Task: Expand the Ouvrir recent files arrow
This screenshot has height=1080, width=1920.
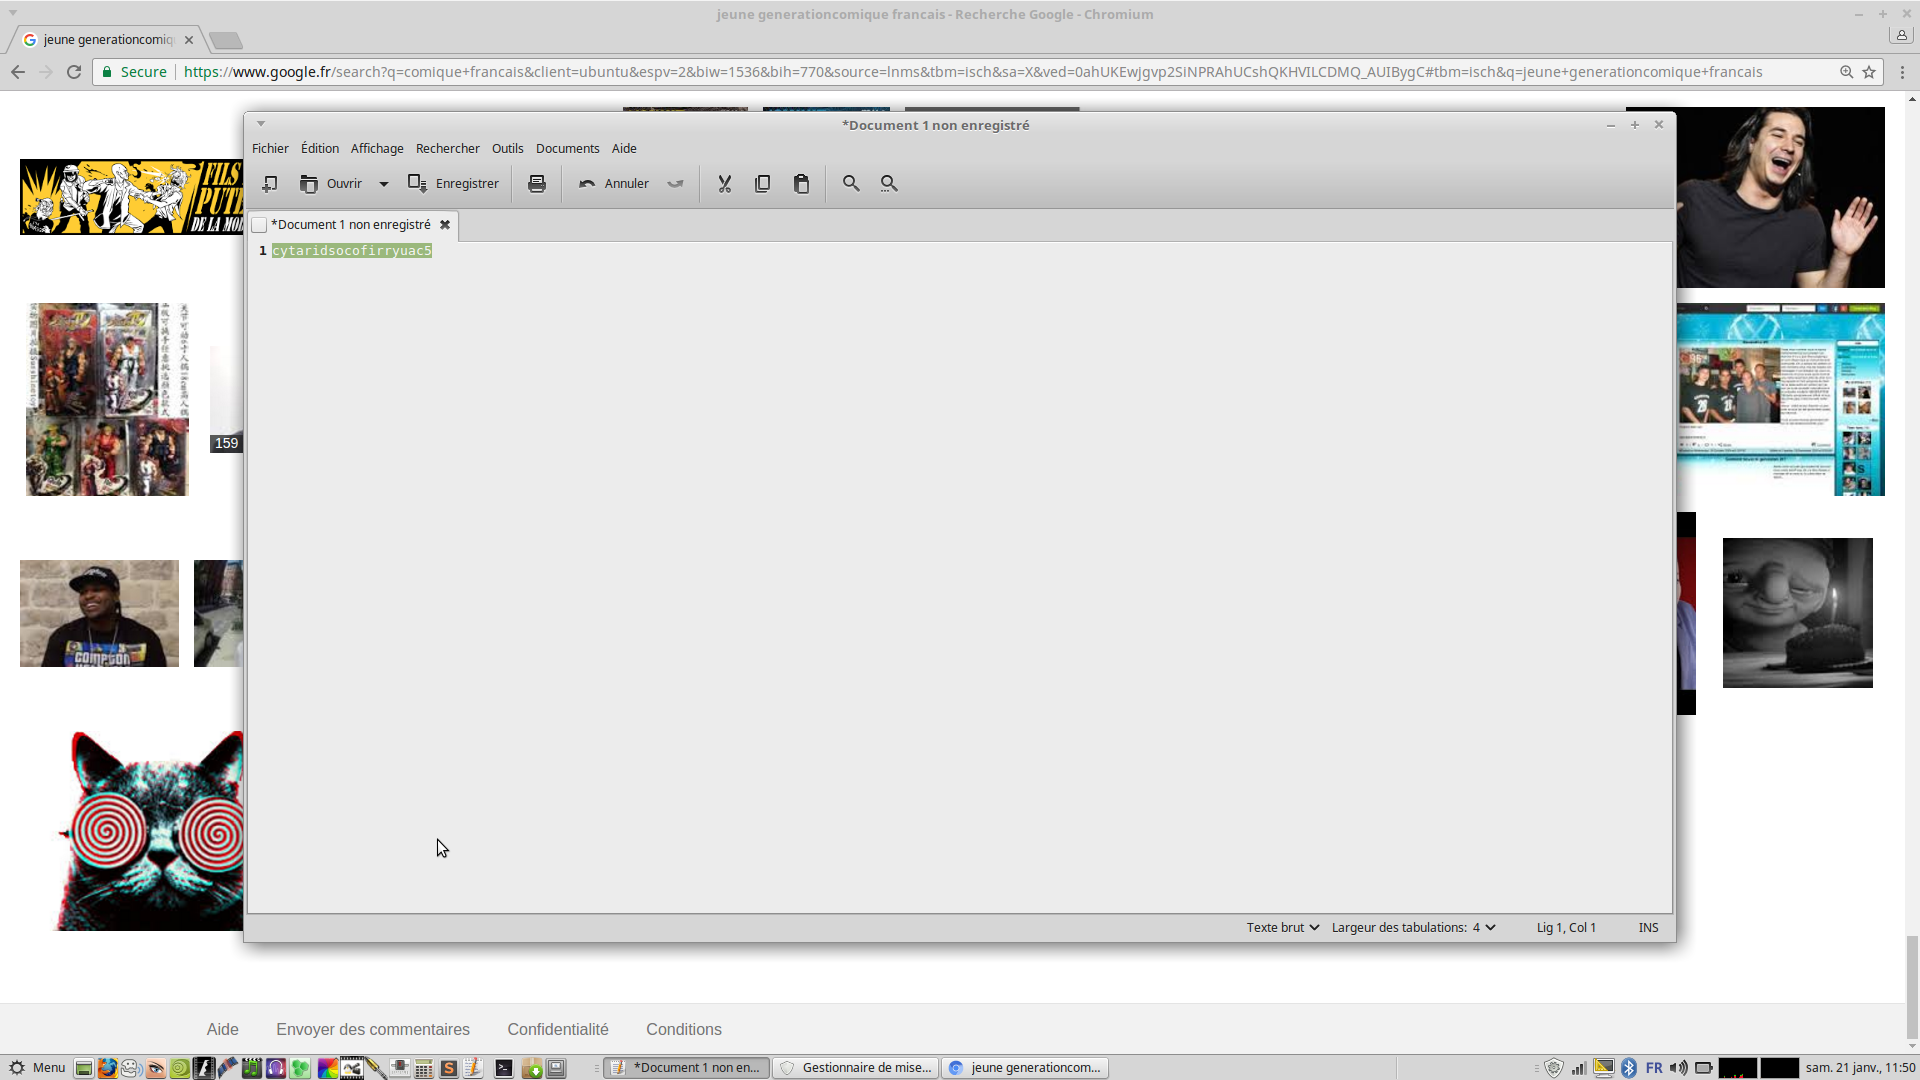Action: point(383,184)
